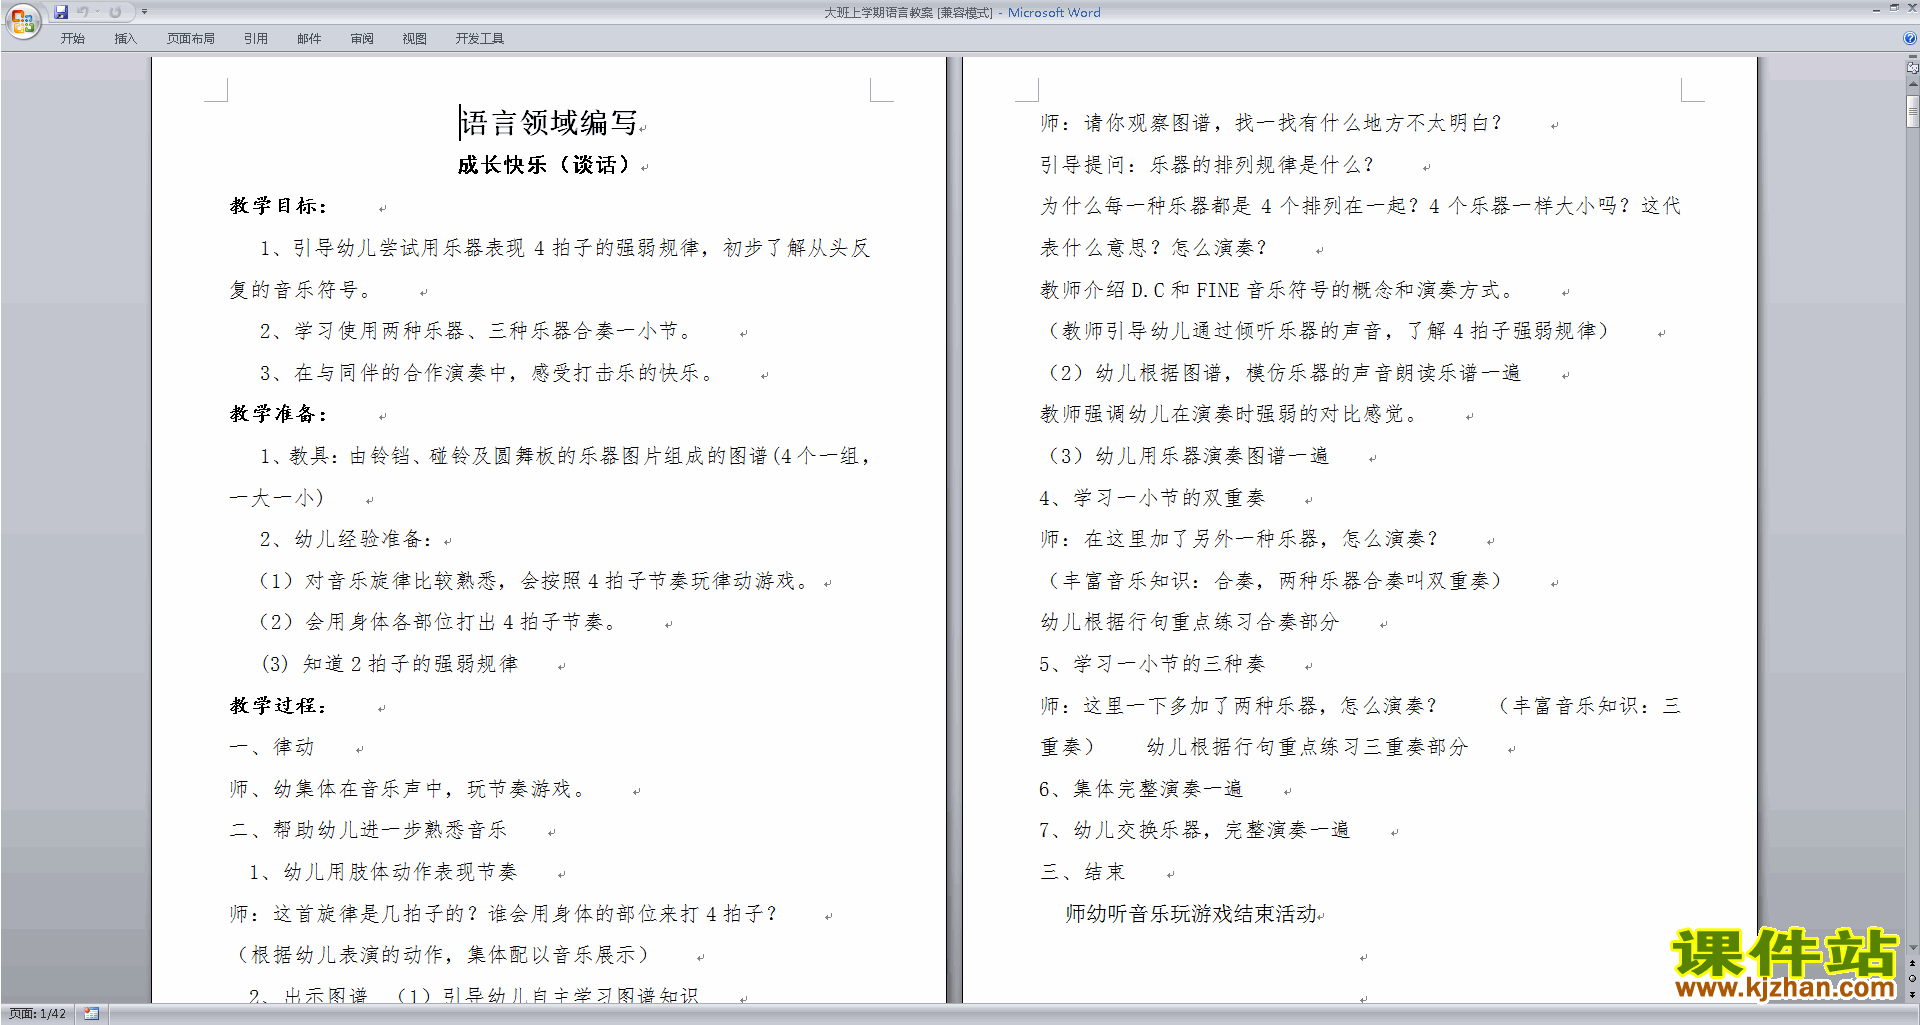Viewport: 1920px width, 1025px height.
Task: Click the line (3) 知道 2 拍子的强弱规律
Action: point(390,664)
